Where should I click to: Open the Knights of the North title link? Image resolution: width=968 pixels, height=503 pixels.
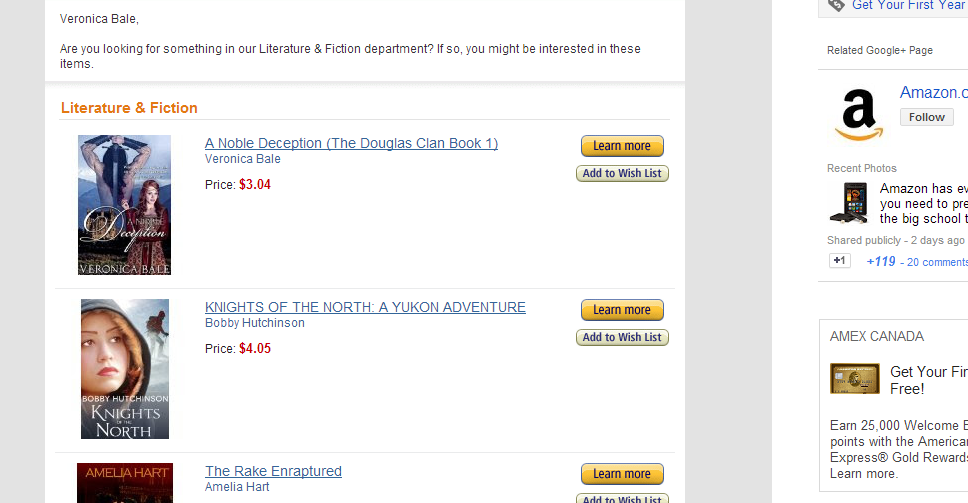tap(365, 307)
